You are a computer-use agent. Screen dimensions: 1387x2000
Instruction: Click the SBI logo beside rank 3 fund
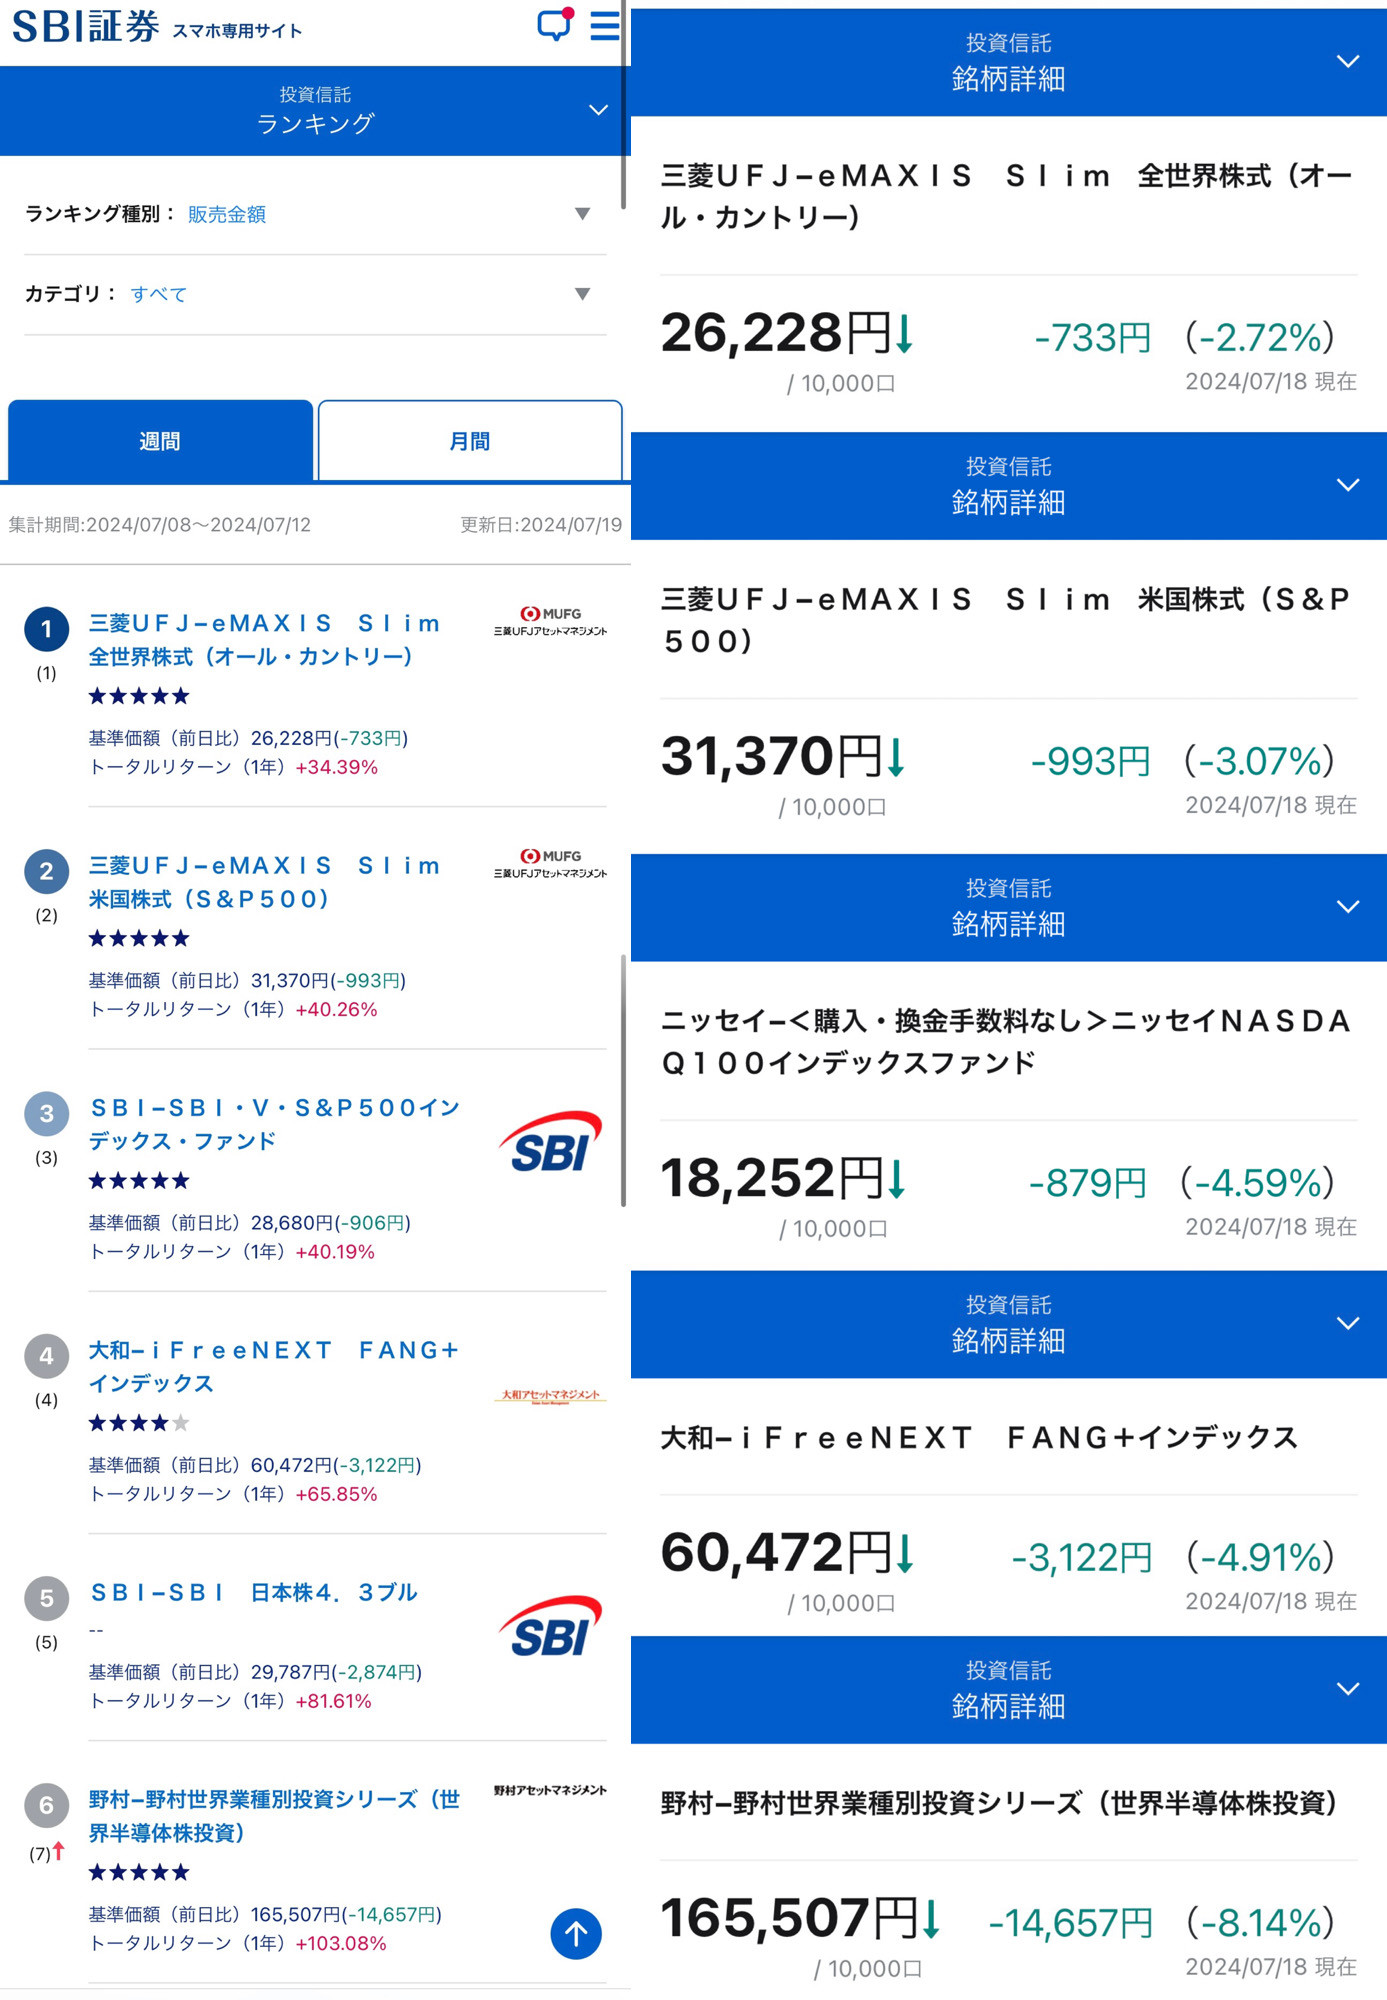[550, 1142]
